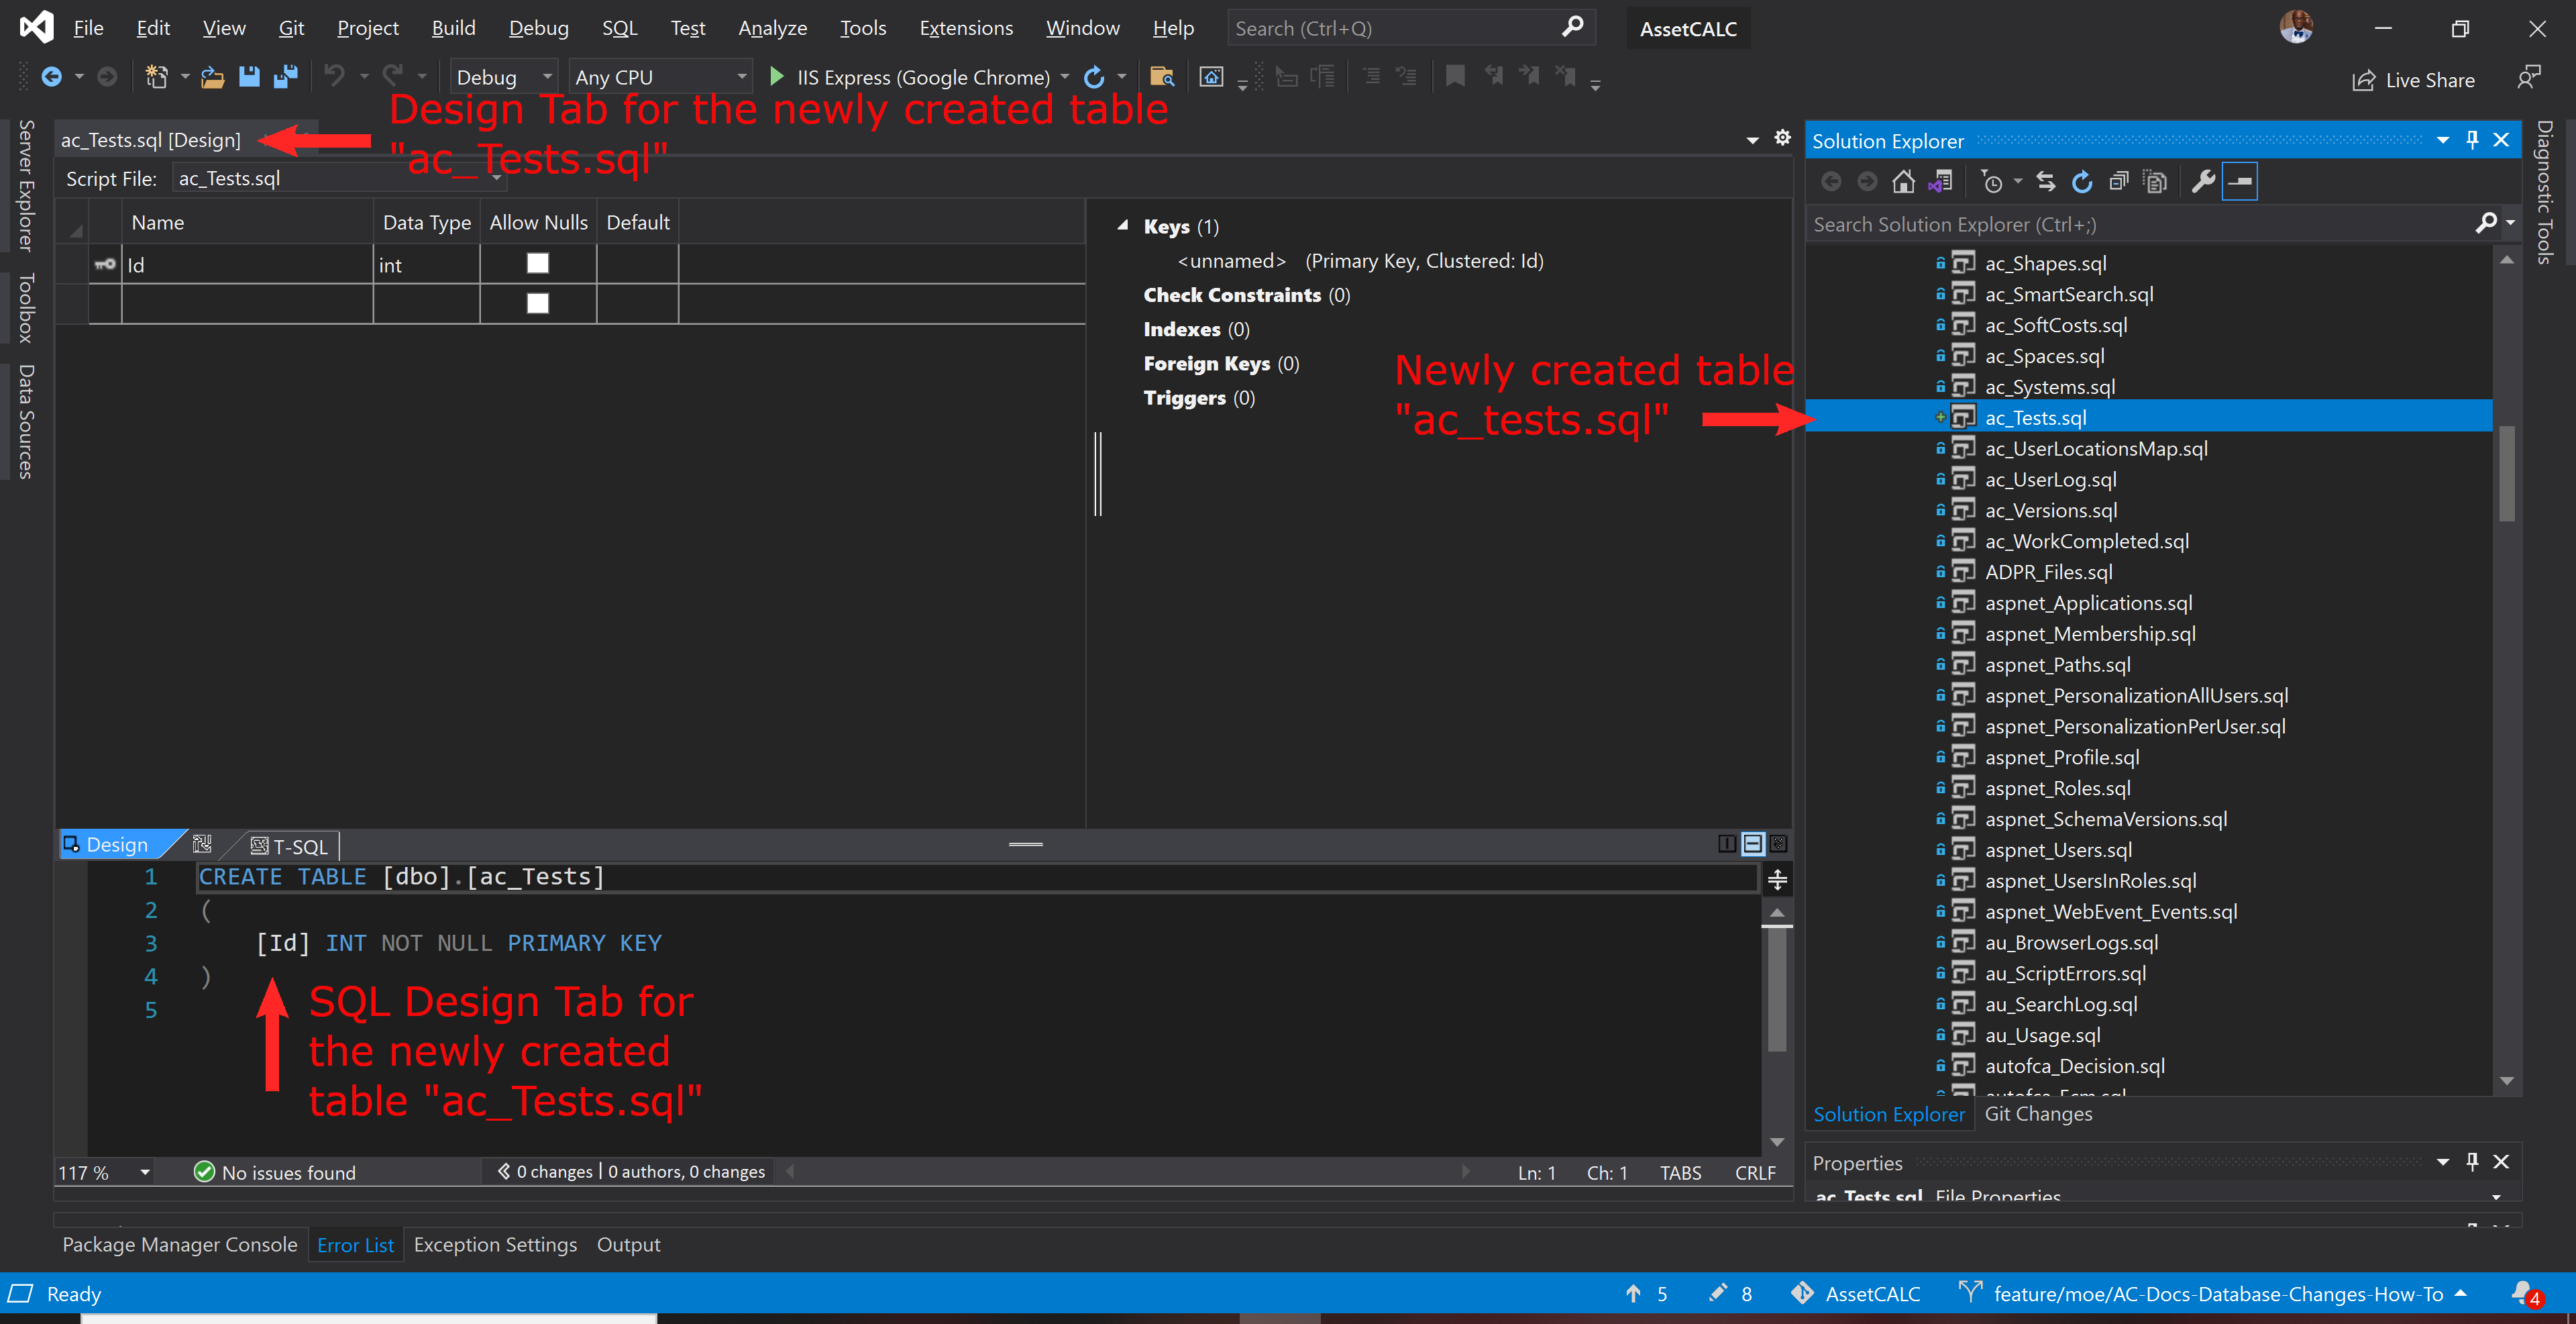The width and height of the screenshot is (2576, 1324).
Task: Open the File menu
Action: [x=88, y=28]
